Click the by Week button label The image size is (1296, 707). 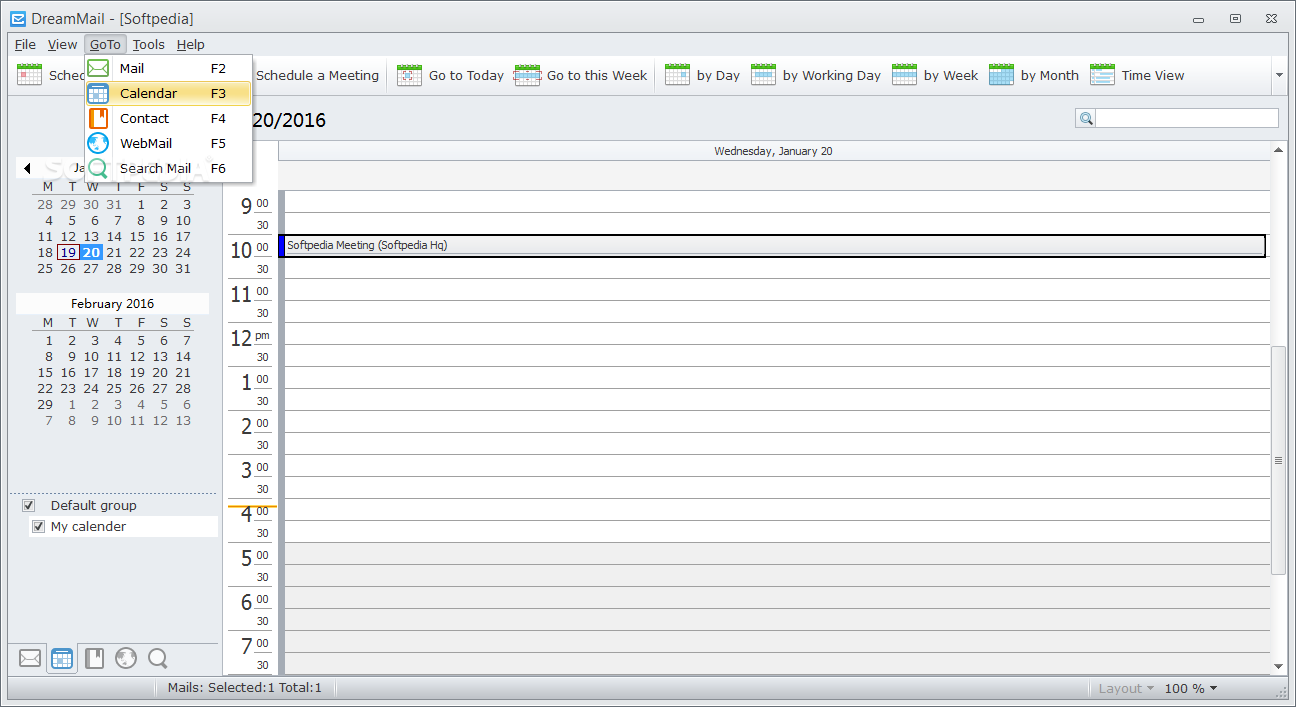(x=951, y=75)
